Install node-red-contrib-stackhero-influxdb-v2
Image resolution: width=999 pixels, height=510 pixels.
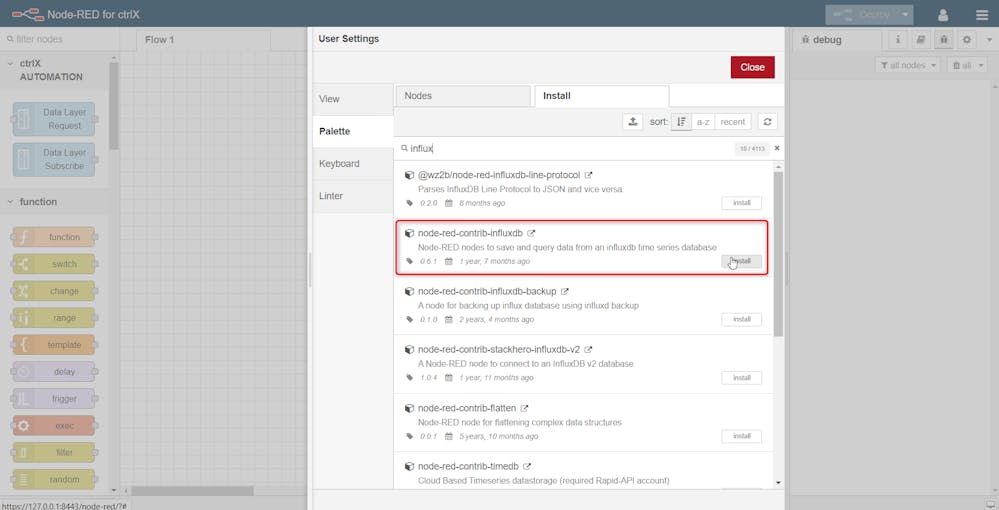point(742,378)
